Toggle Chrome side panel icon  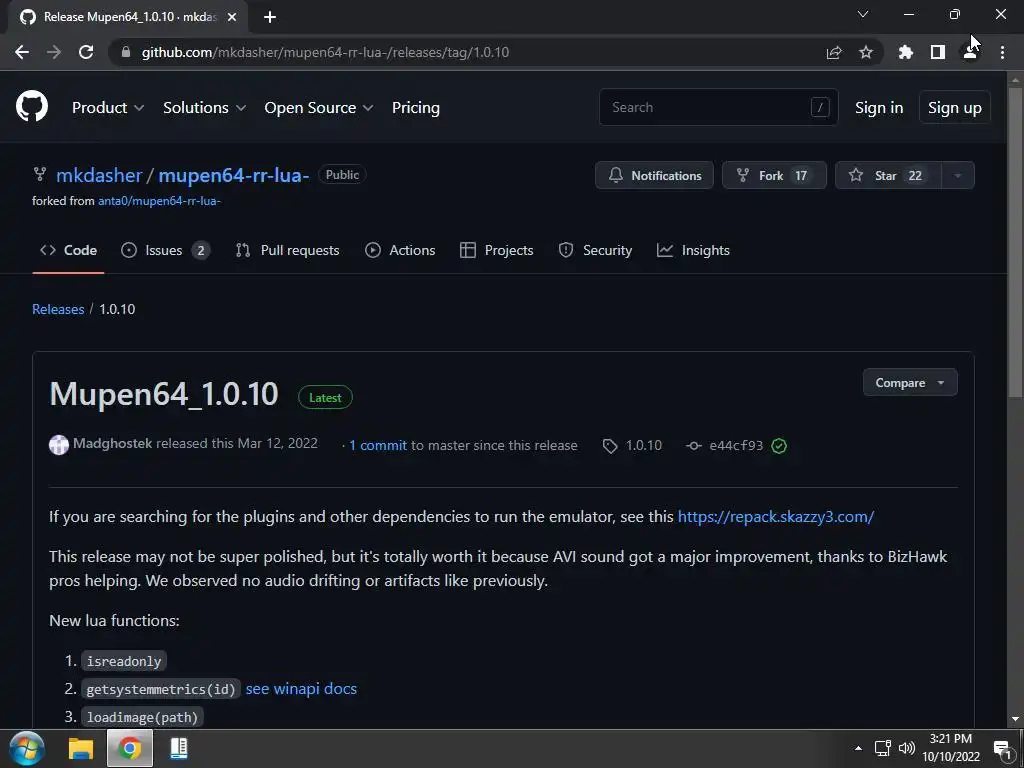[938, 52]
